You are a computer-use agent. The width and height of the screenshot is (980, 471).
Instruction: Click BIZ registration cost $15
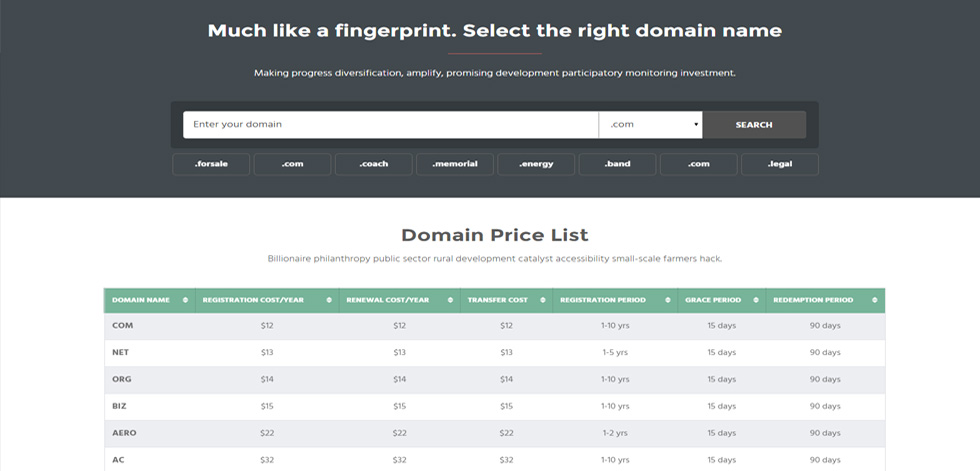click(267, 407)
